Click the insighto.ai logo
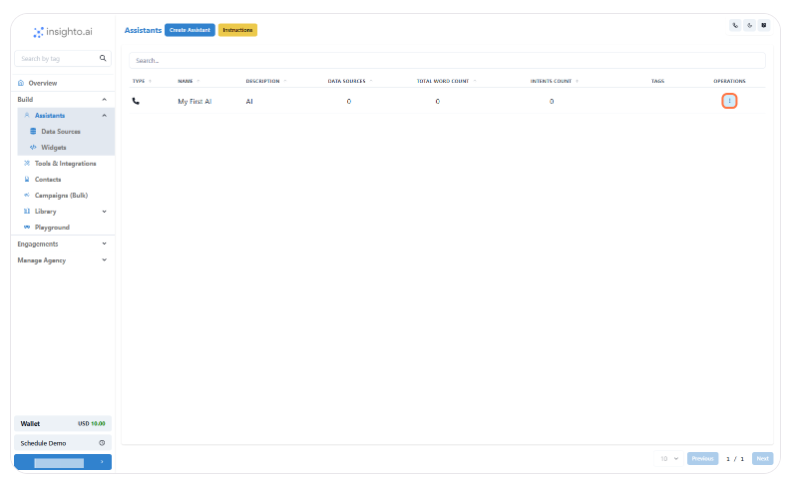 pyautogui.click(x=63, y=32)
